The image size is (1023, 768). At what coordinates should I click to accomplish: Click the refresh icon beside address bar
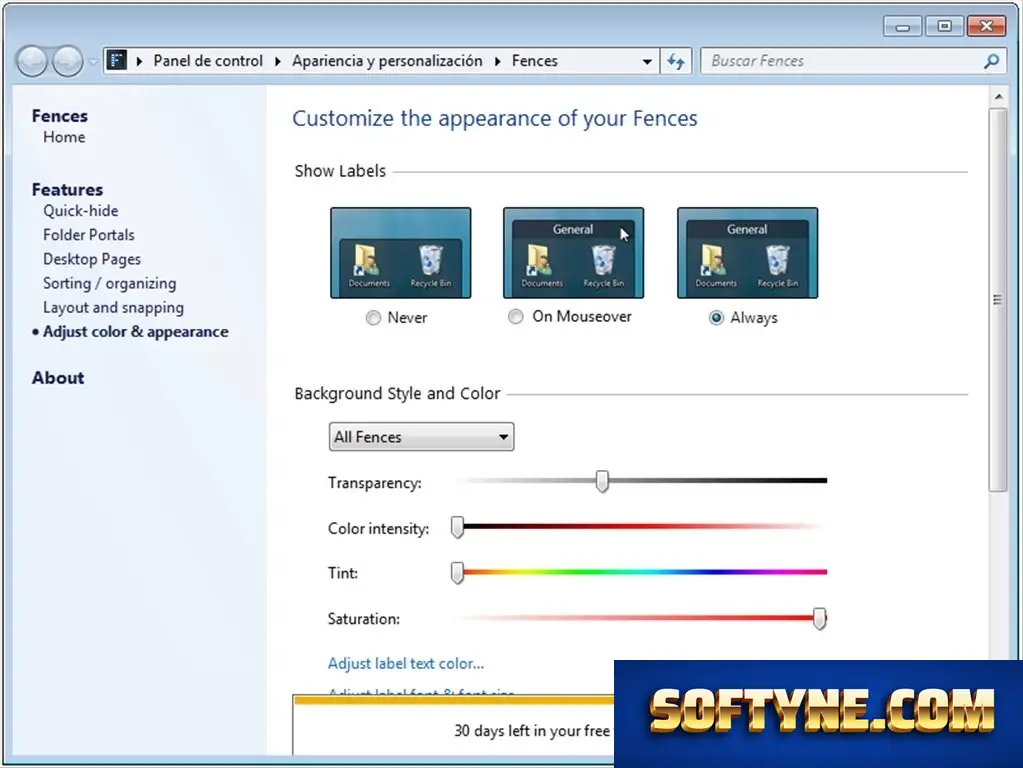(x=676, y=61)
